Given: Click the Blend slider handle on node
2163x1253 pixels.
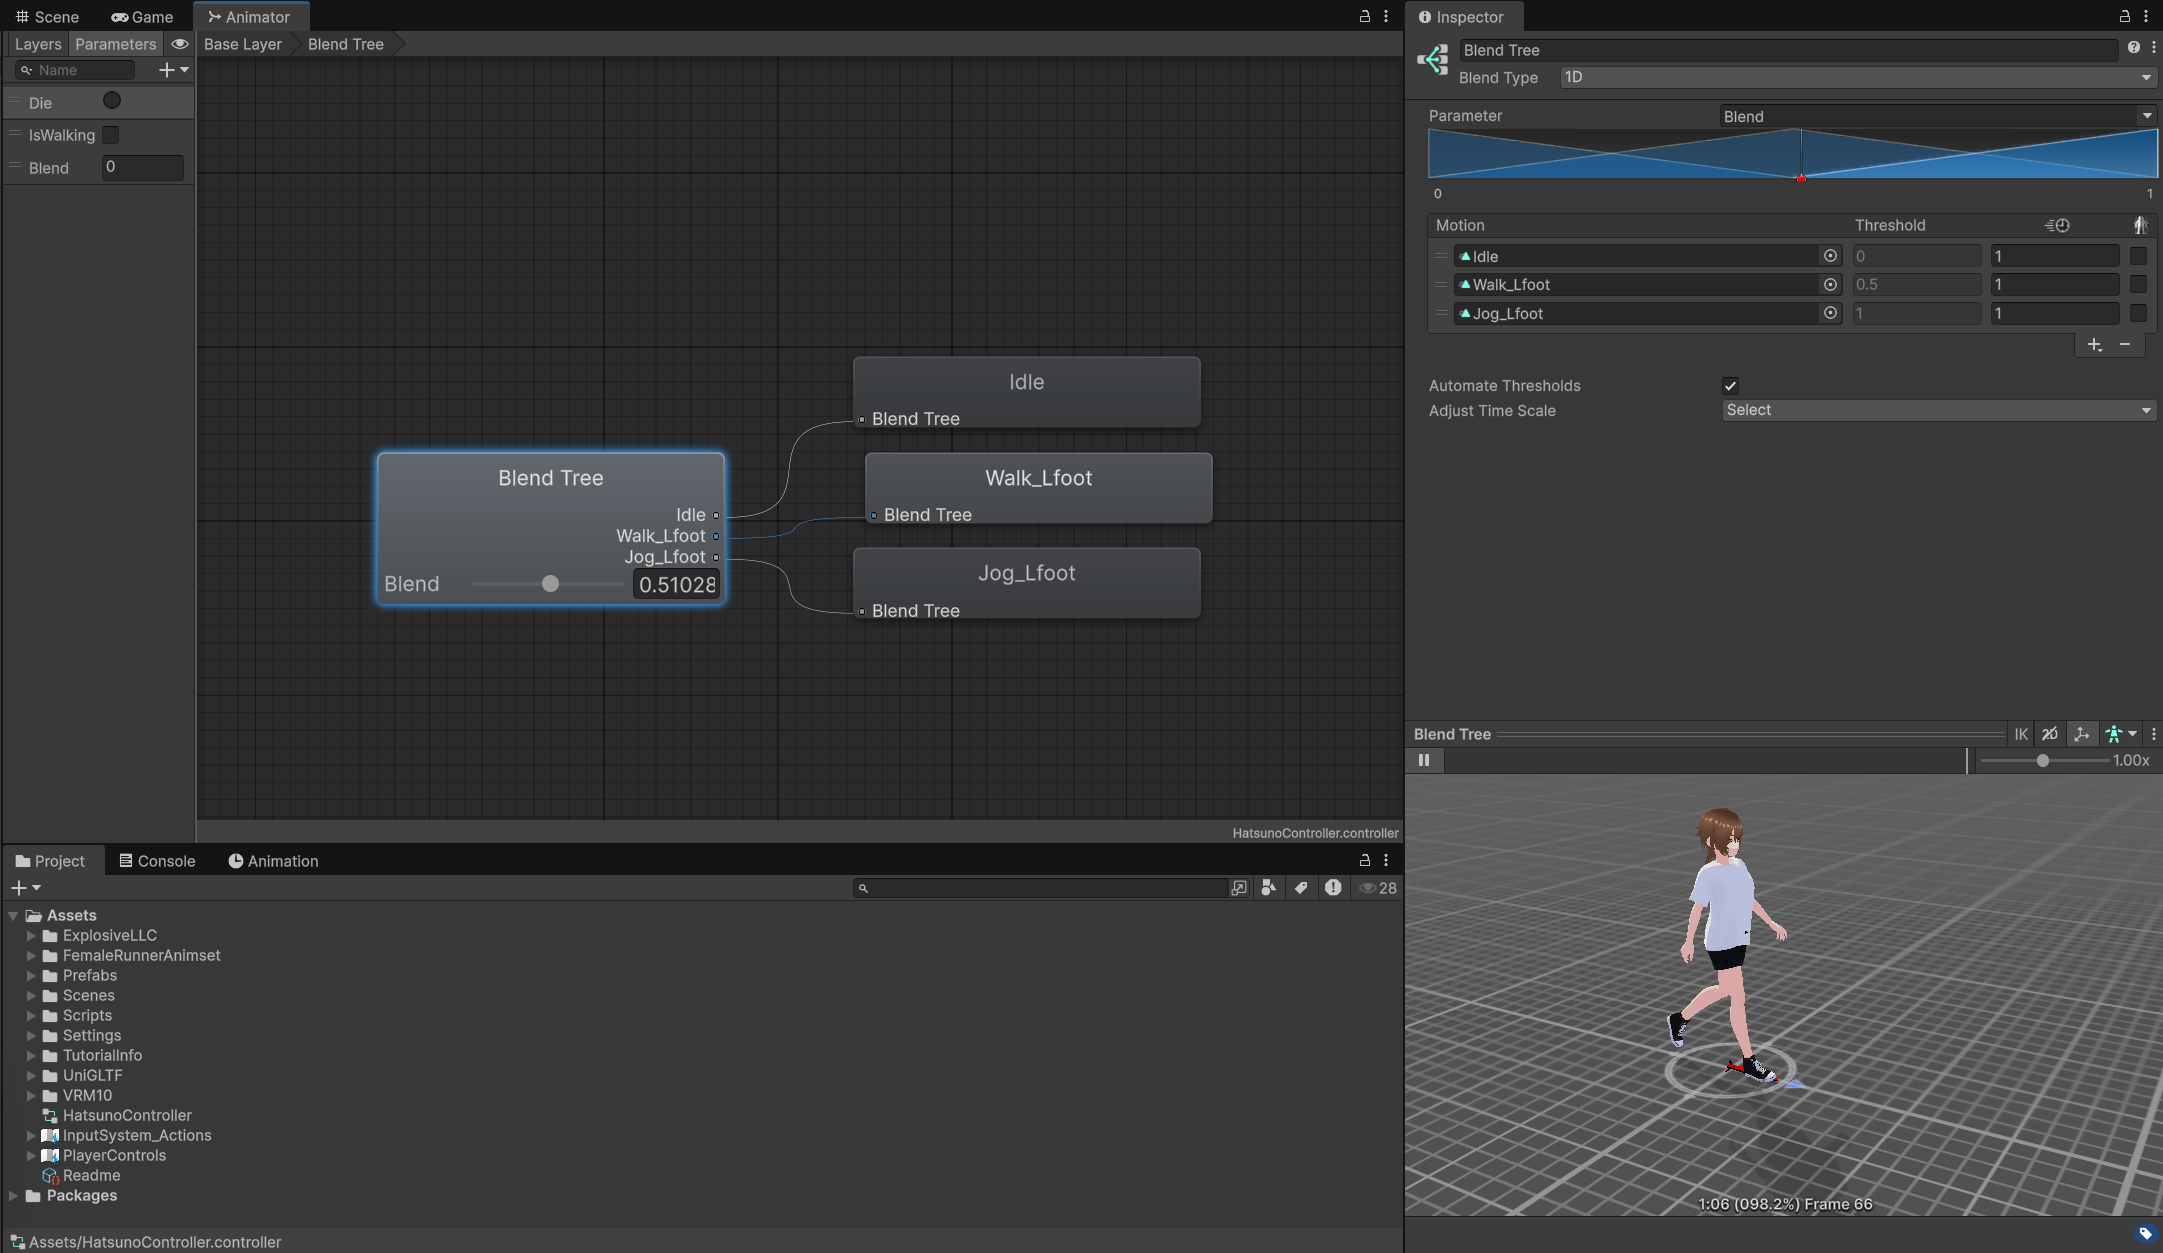Looking at the screenshot, I should (550, 584).
